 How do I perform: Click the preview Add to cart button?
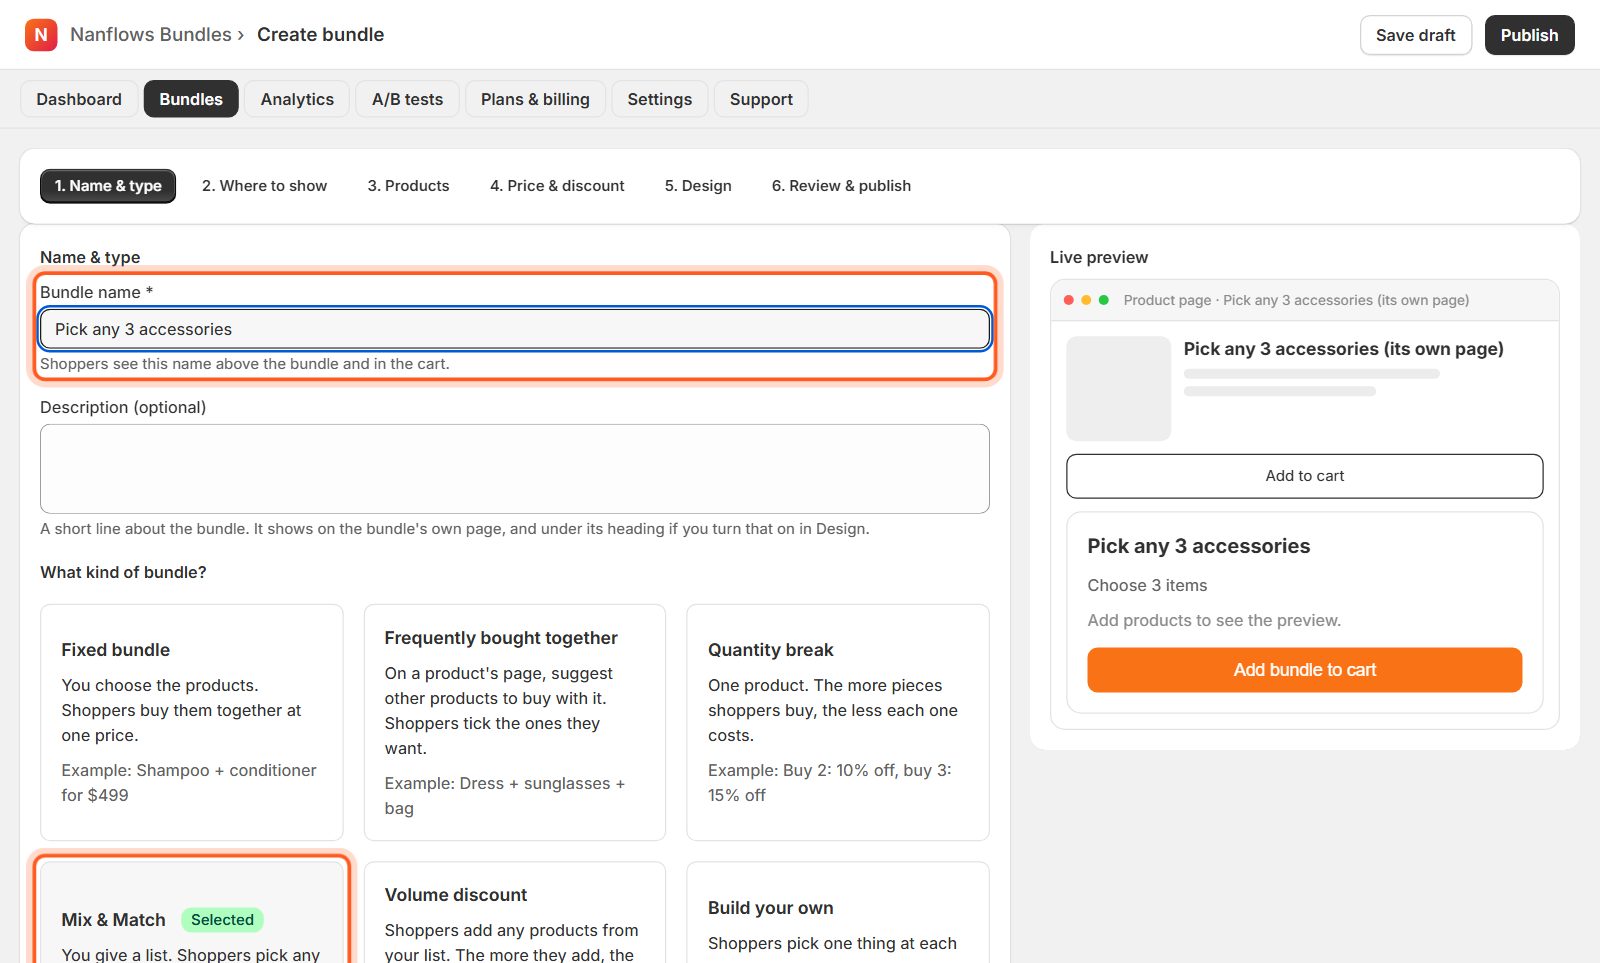point(1305,476)
